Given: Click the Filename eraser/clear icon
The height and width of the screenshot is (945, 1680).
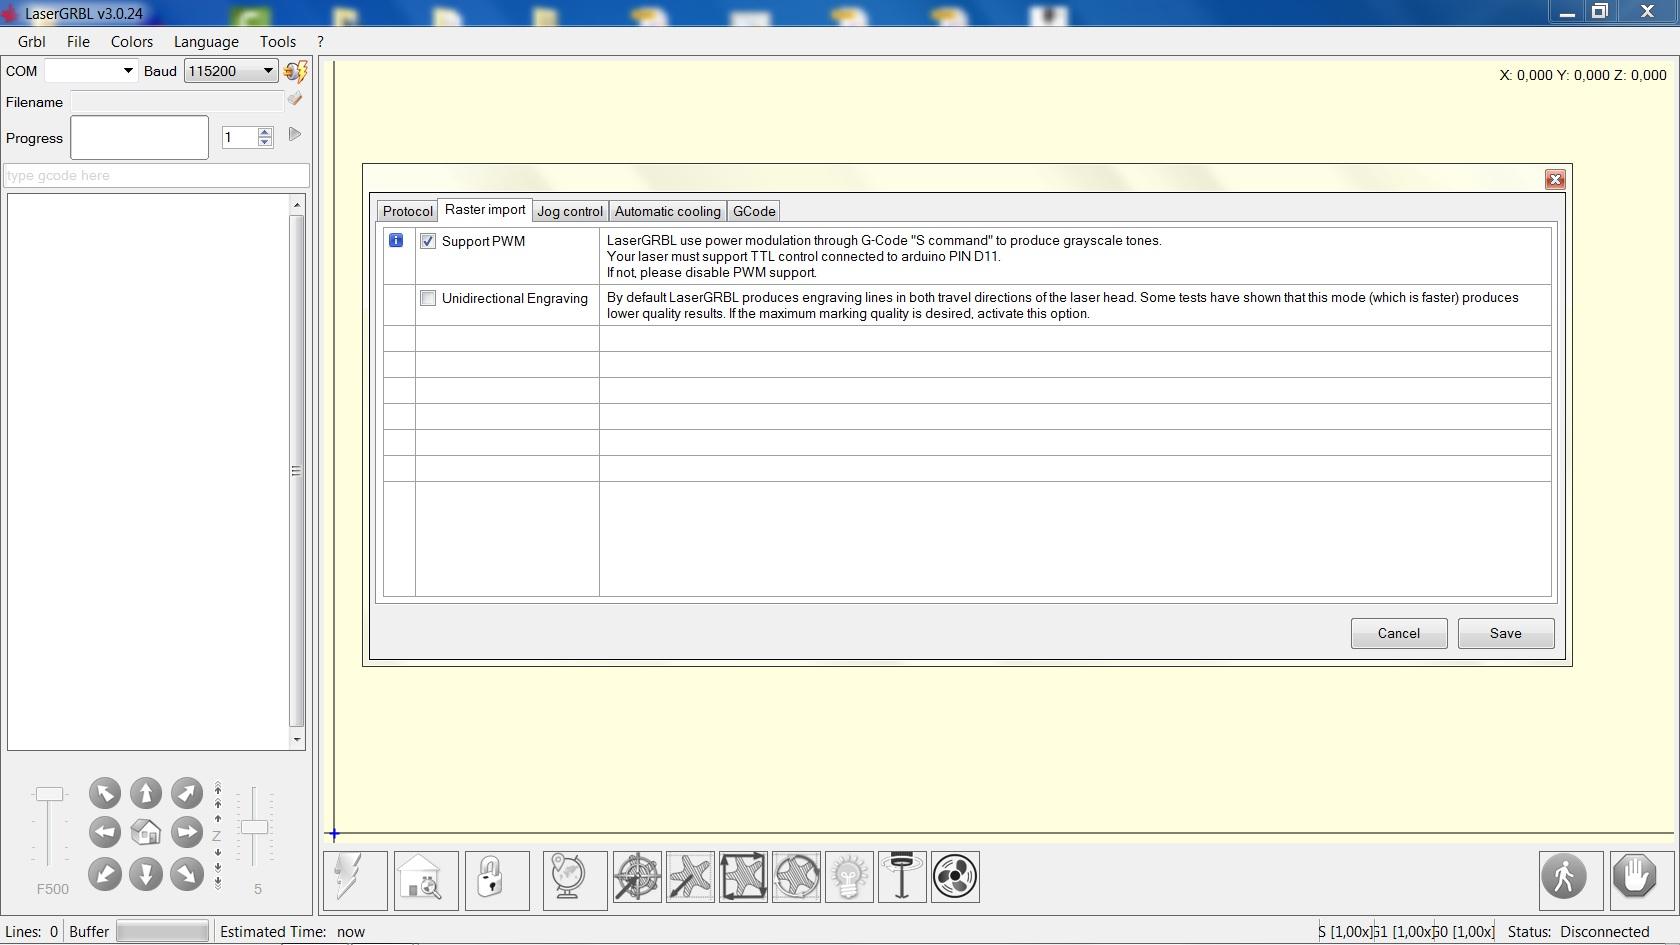Looking at the screenshot, I should [295, 99].
